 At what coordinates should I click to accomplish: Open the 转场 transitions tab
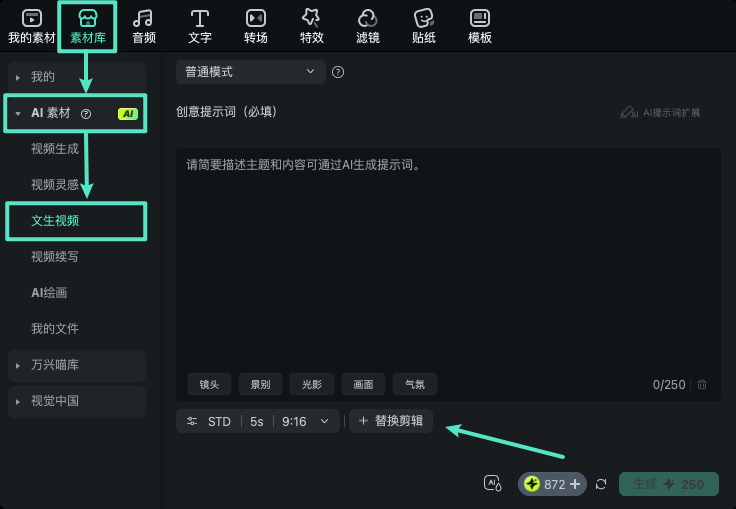click(x=255, y=27)
